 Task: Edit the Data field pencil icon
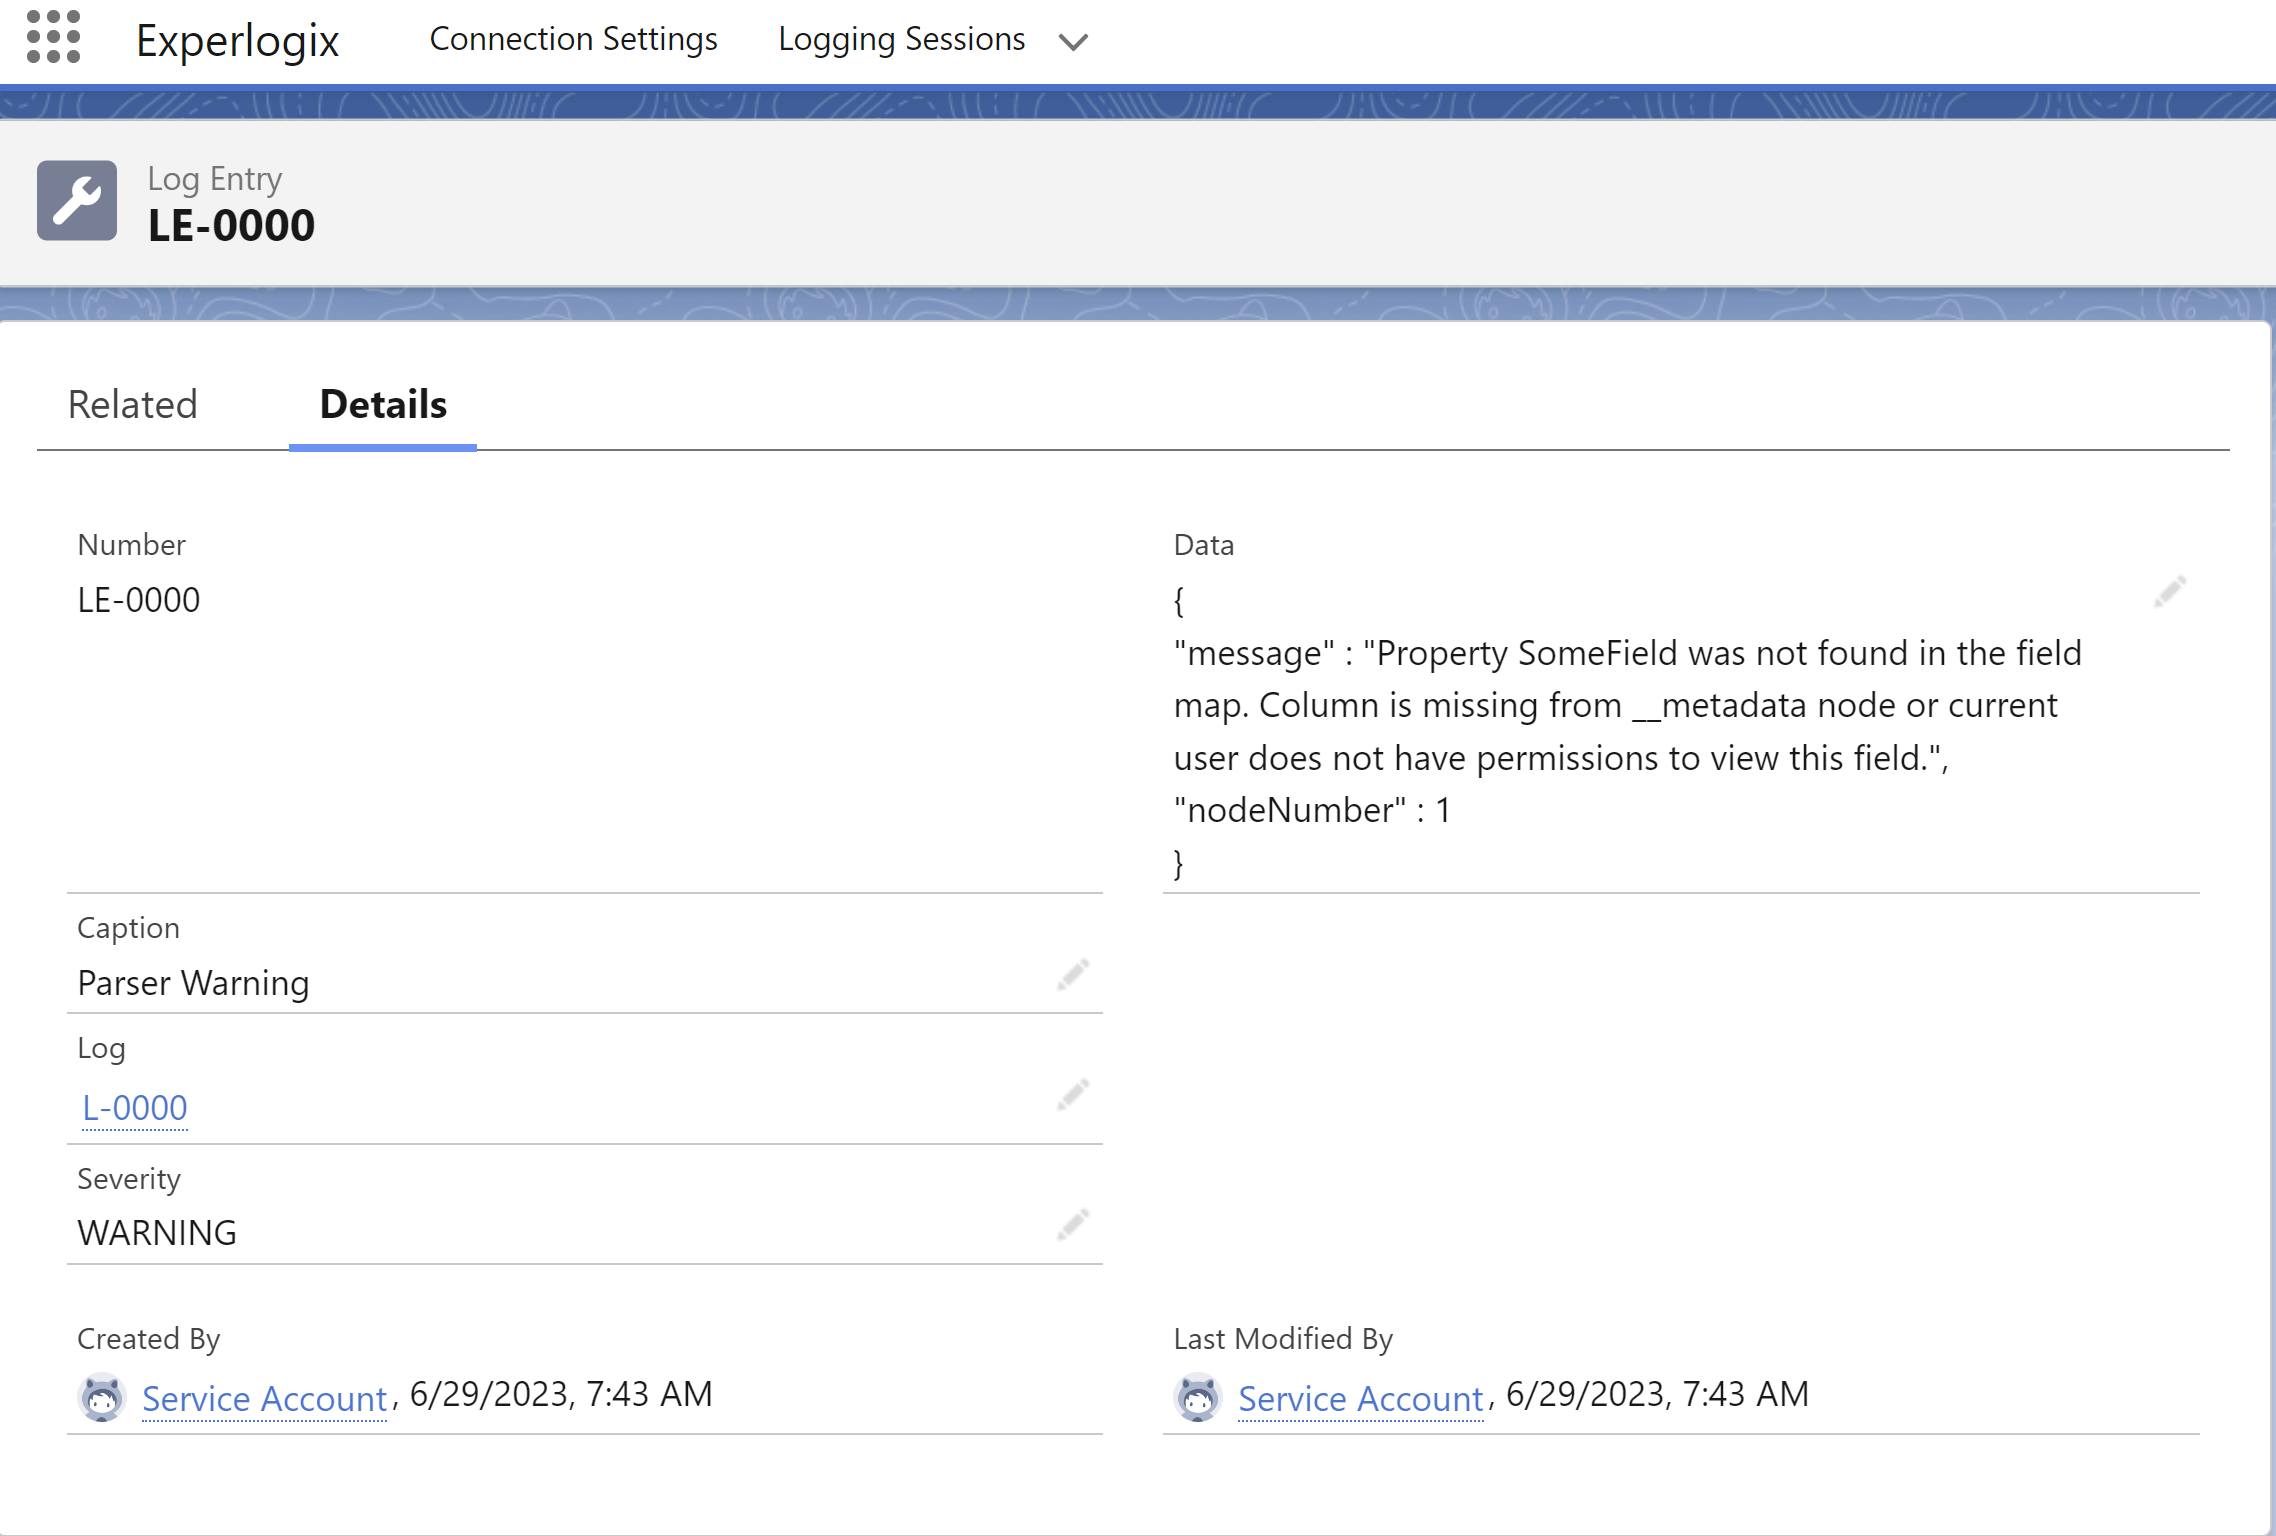[2169, 592]
